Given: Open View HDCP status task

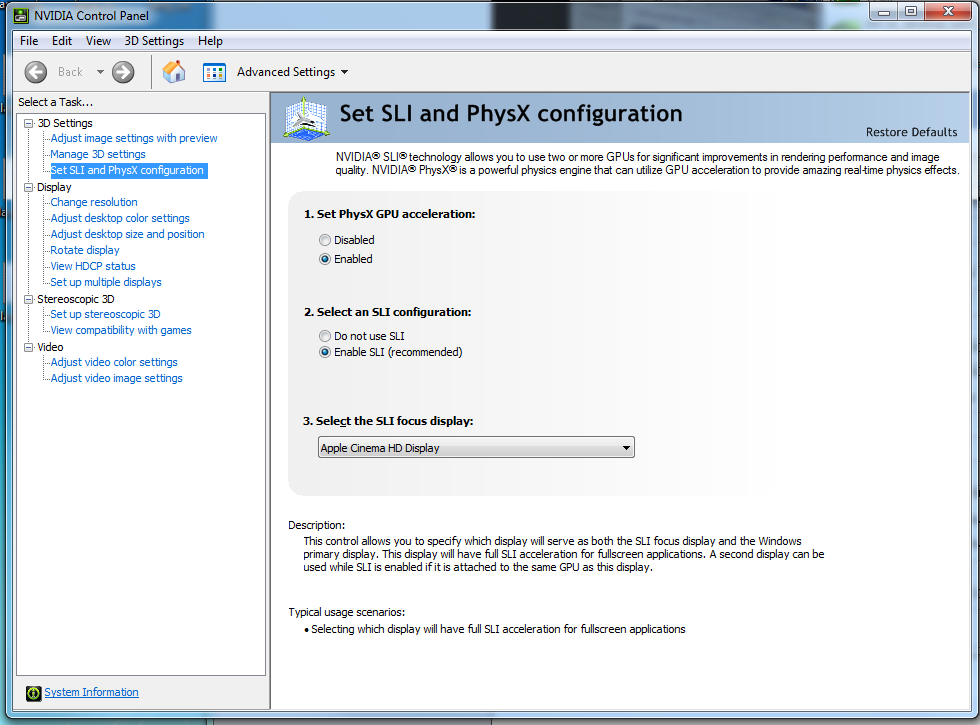Looking at the screenshot, I should (x=92, y=266).
